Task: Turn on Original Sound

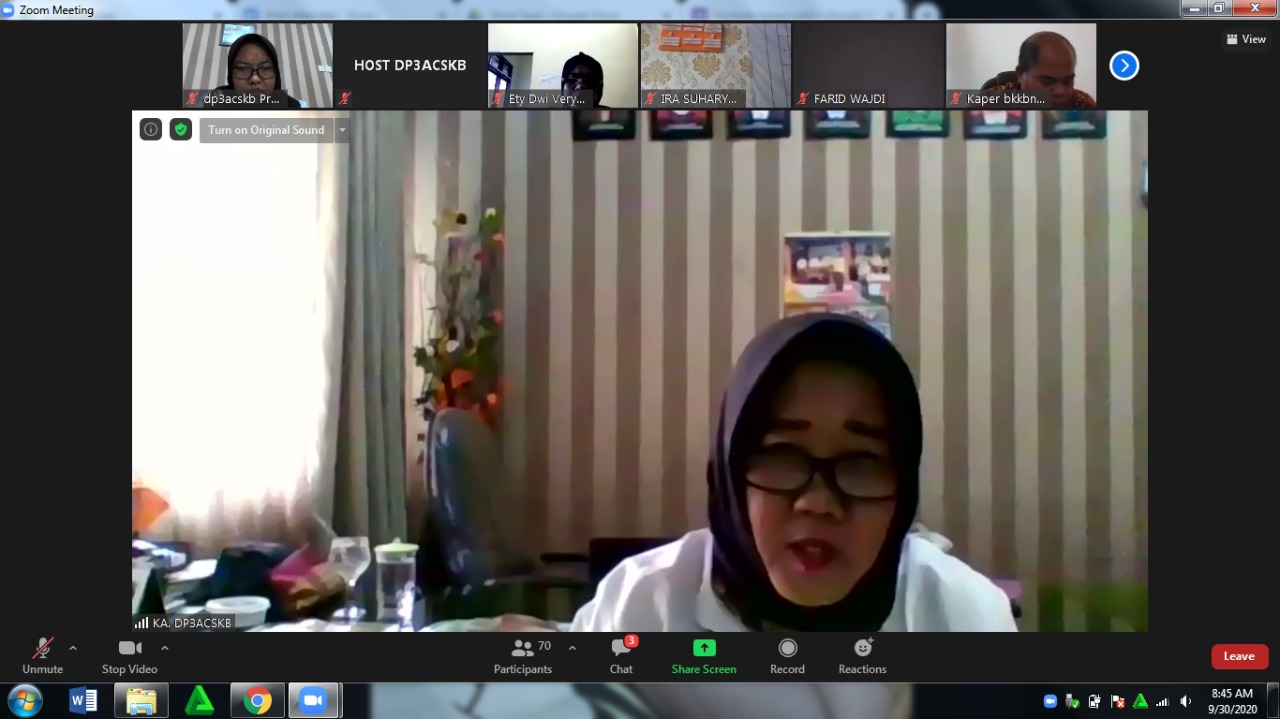Action: tap(266, 130)
